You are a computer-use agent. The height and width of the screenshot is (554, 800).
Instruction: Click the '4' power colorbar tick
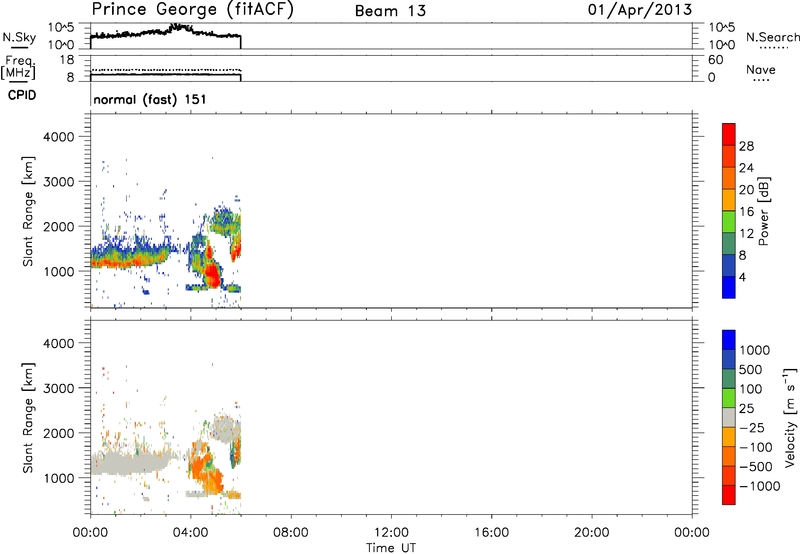click(742, 277)
